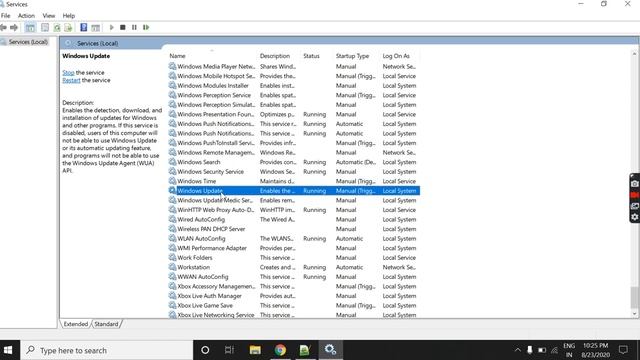Click gear icon beside Xbox Live Game Save

(x=172, y=305)
